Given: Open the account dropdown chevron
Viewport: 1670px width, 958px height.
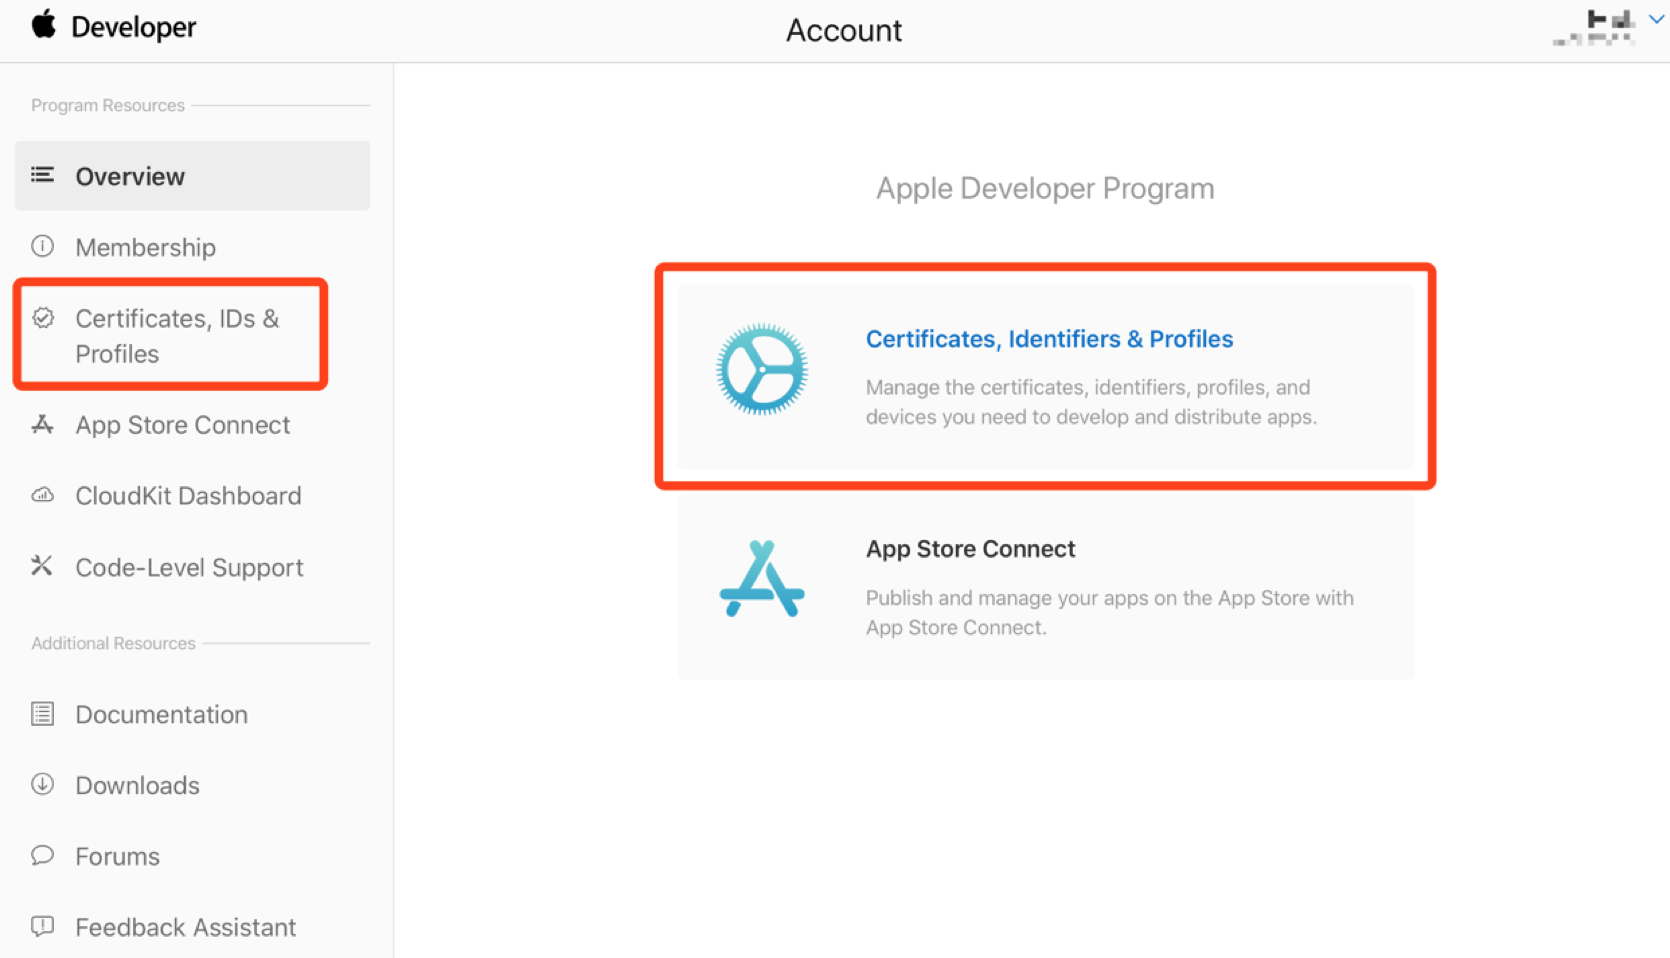Looking at the screenshot, I should coord(1656,19).
